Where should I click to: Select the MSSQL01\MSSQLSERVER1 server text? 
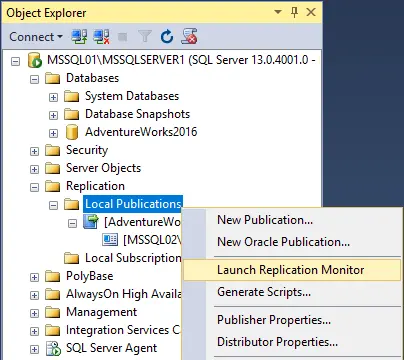(181, 60)
